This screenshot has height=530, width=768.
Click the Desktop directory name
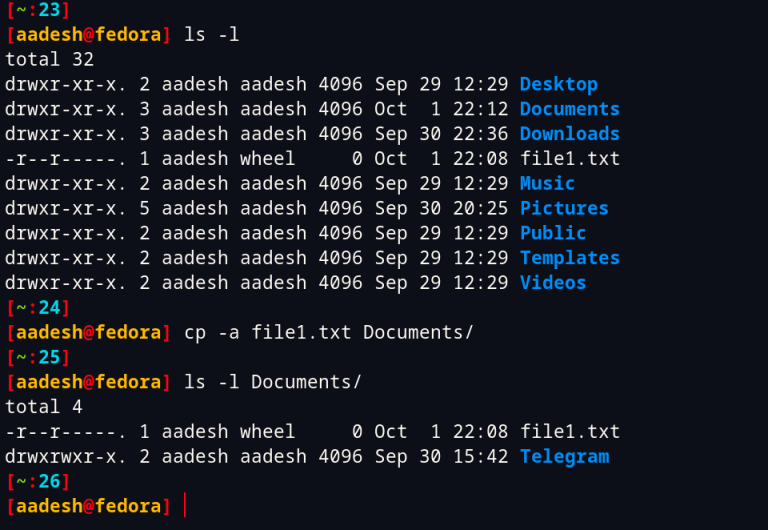coord(558,84)
